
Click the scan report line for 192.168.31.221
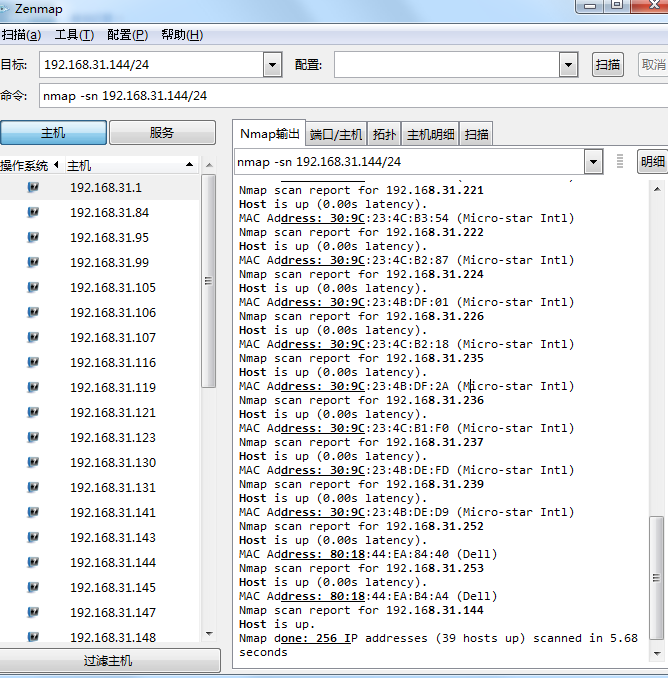[x=361, y=190]
